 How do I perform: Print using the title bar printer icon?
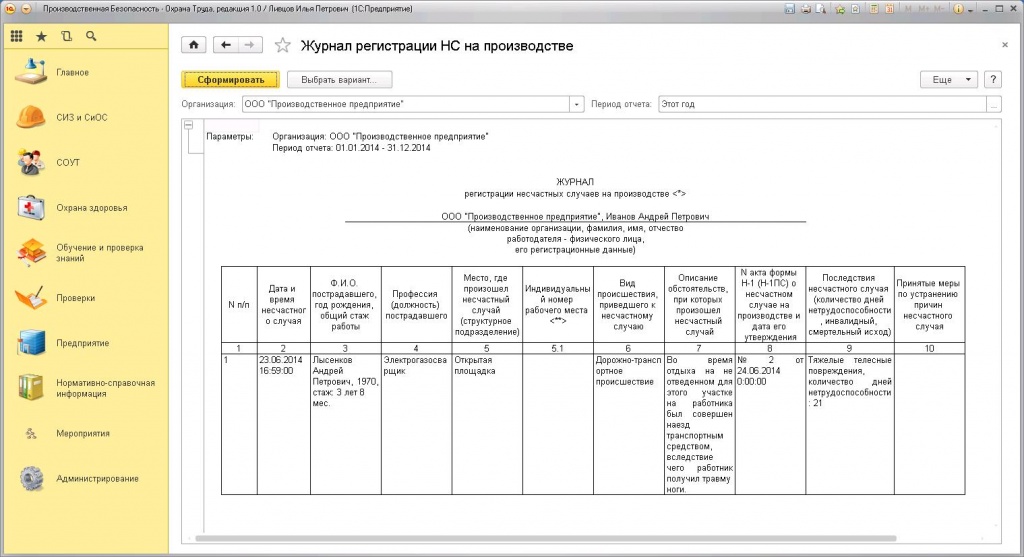806,9
